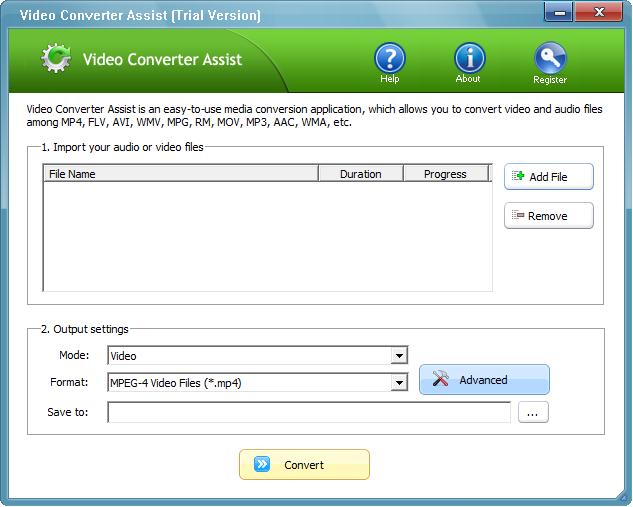Click the green plus Add File icon
This screenshot has width=633, height=507.
[x=518, y=177]
